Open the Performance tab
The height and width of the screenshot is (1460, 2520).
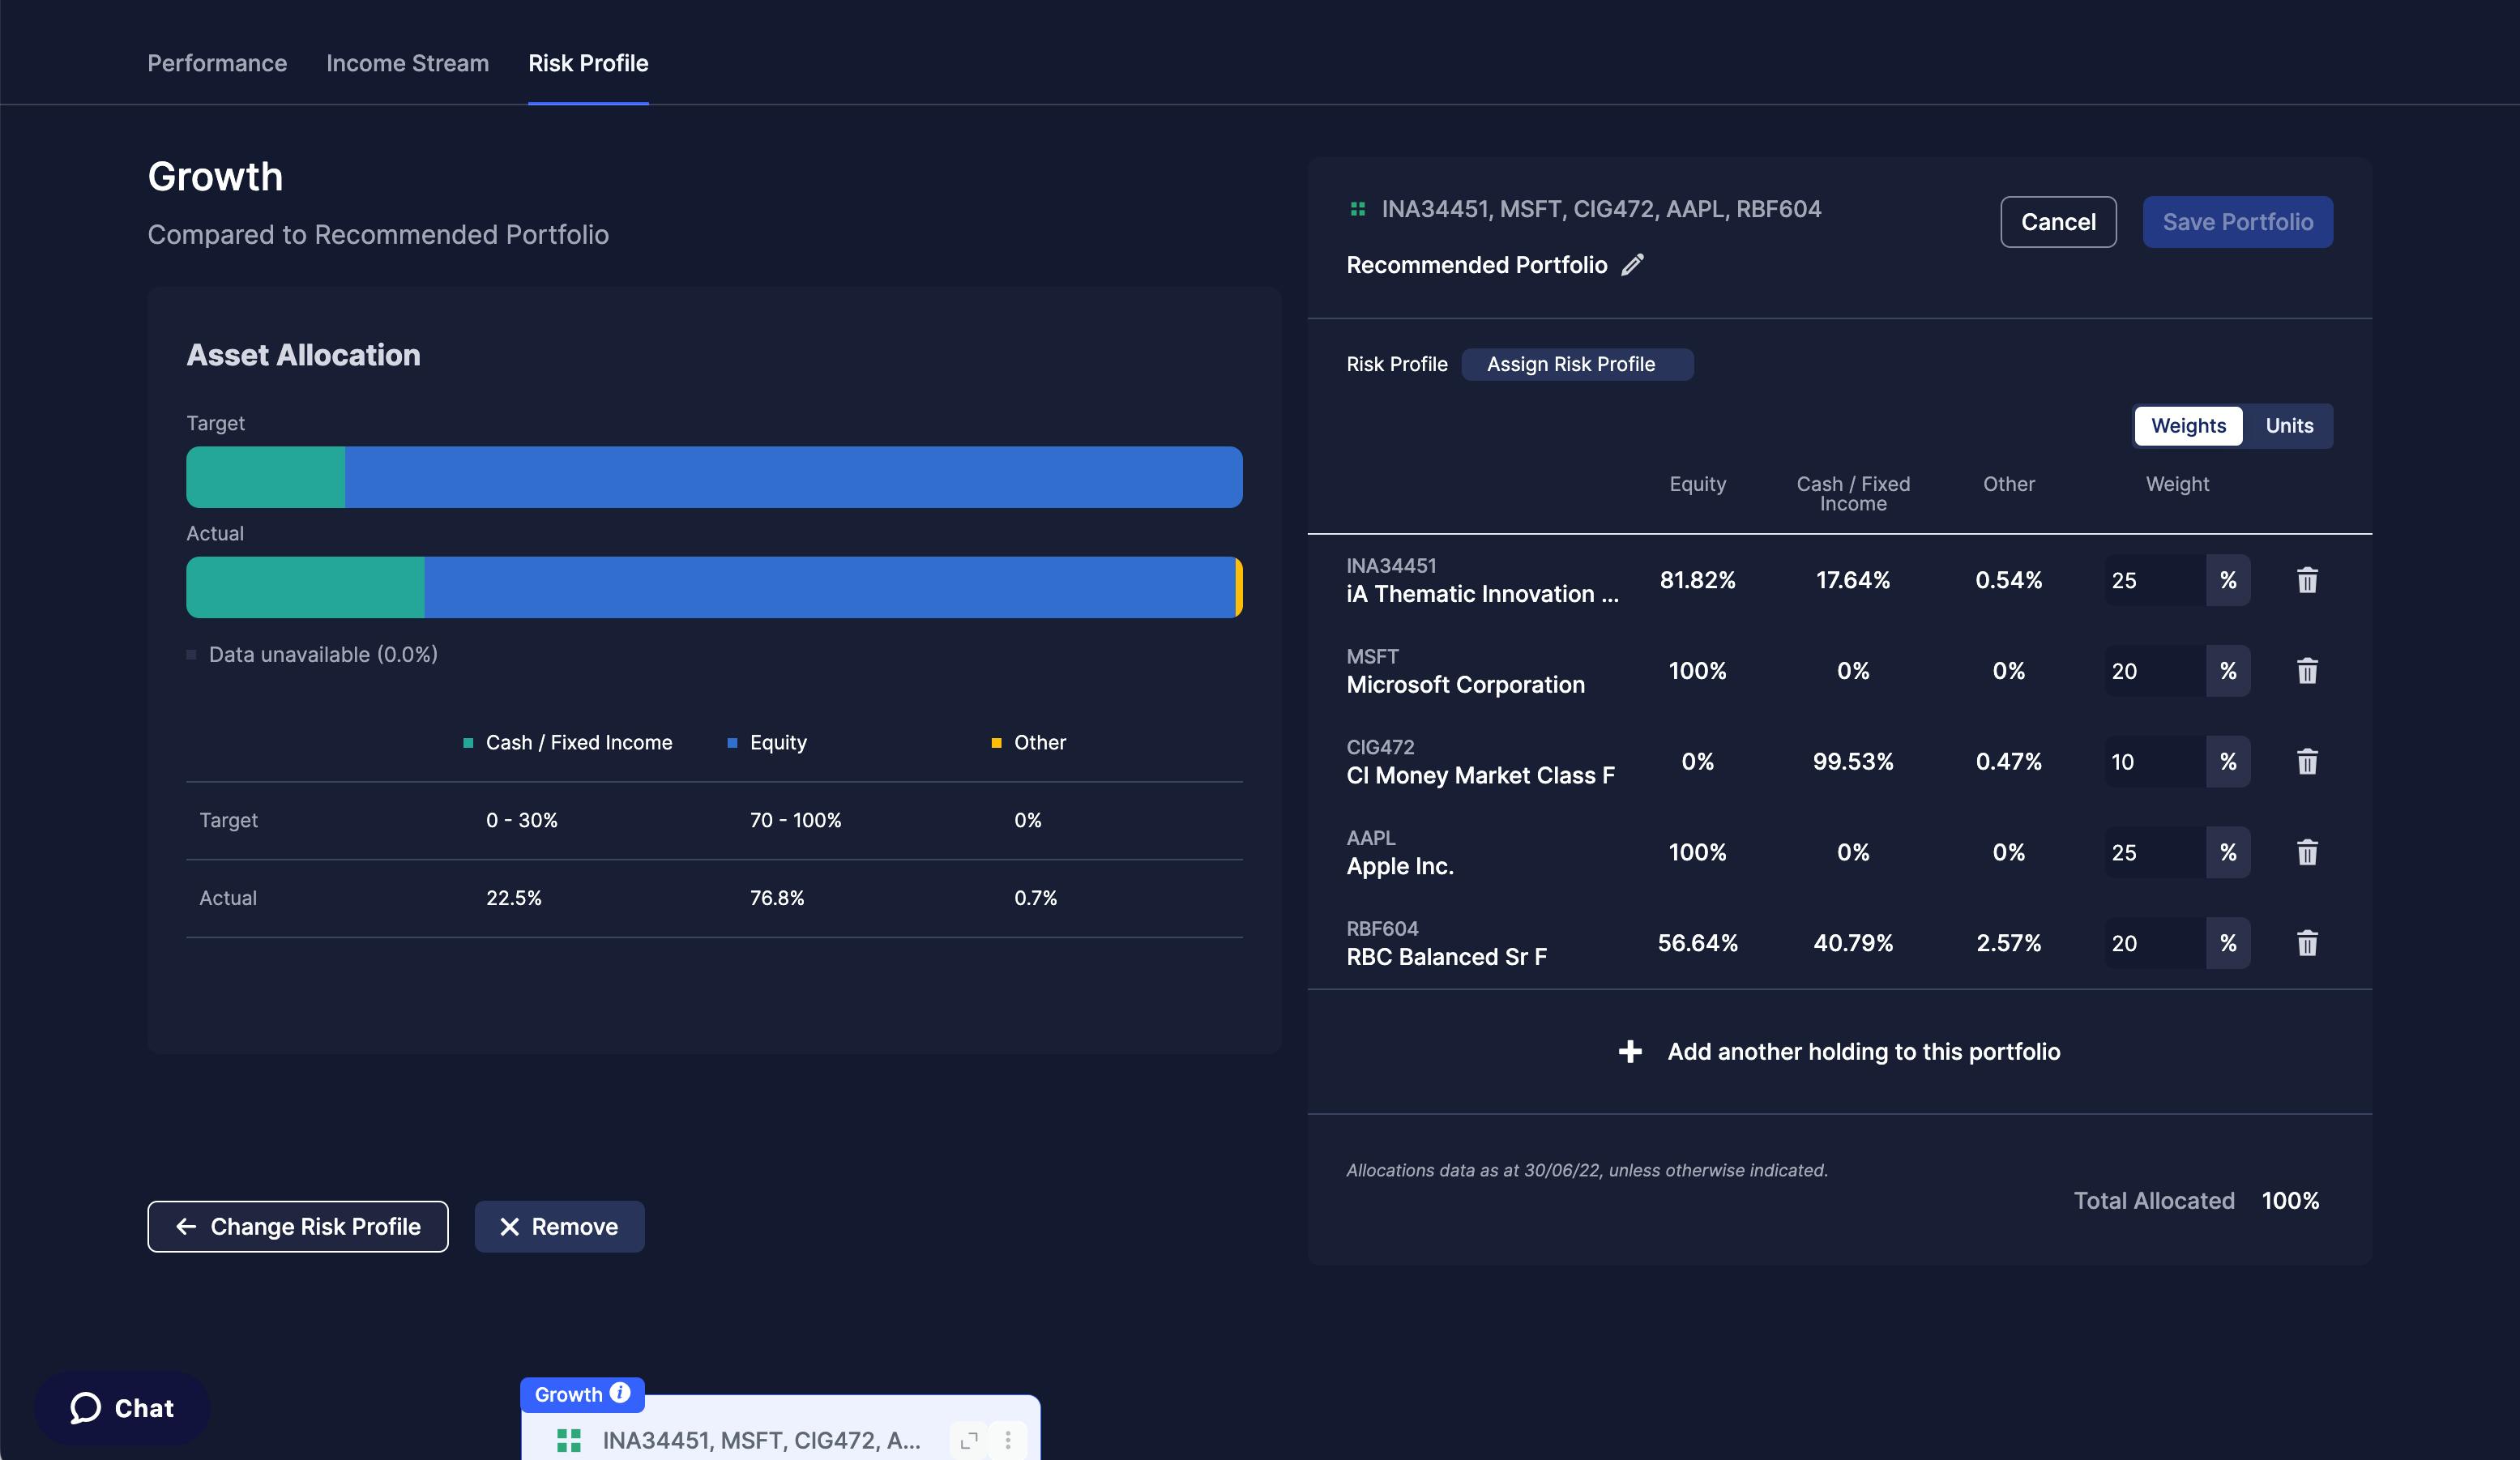coord(217,63)
